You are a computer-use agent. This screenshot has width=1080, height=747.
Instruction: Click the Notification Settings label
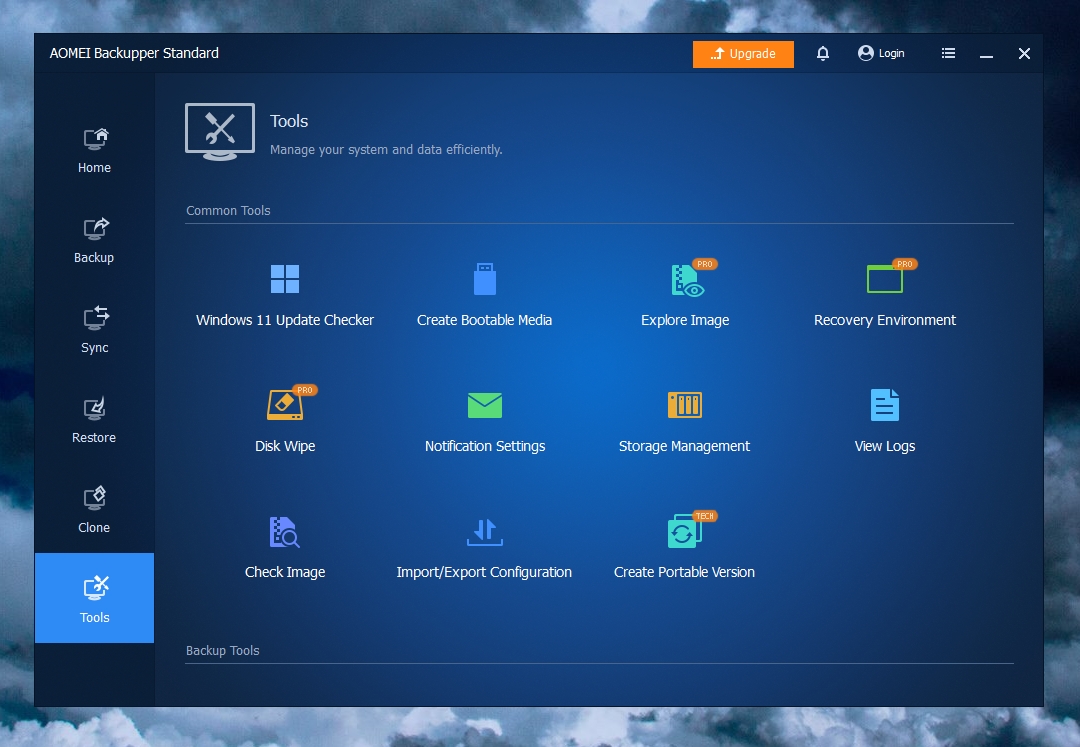[x=485, y=446]
